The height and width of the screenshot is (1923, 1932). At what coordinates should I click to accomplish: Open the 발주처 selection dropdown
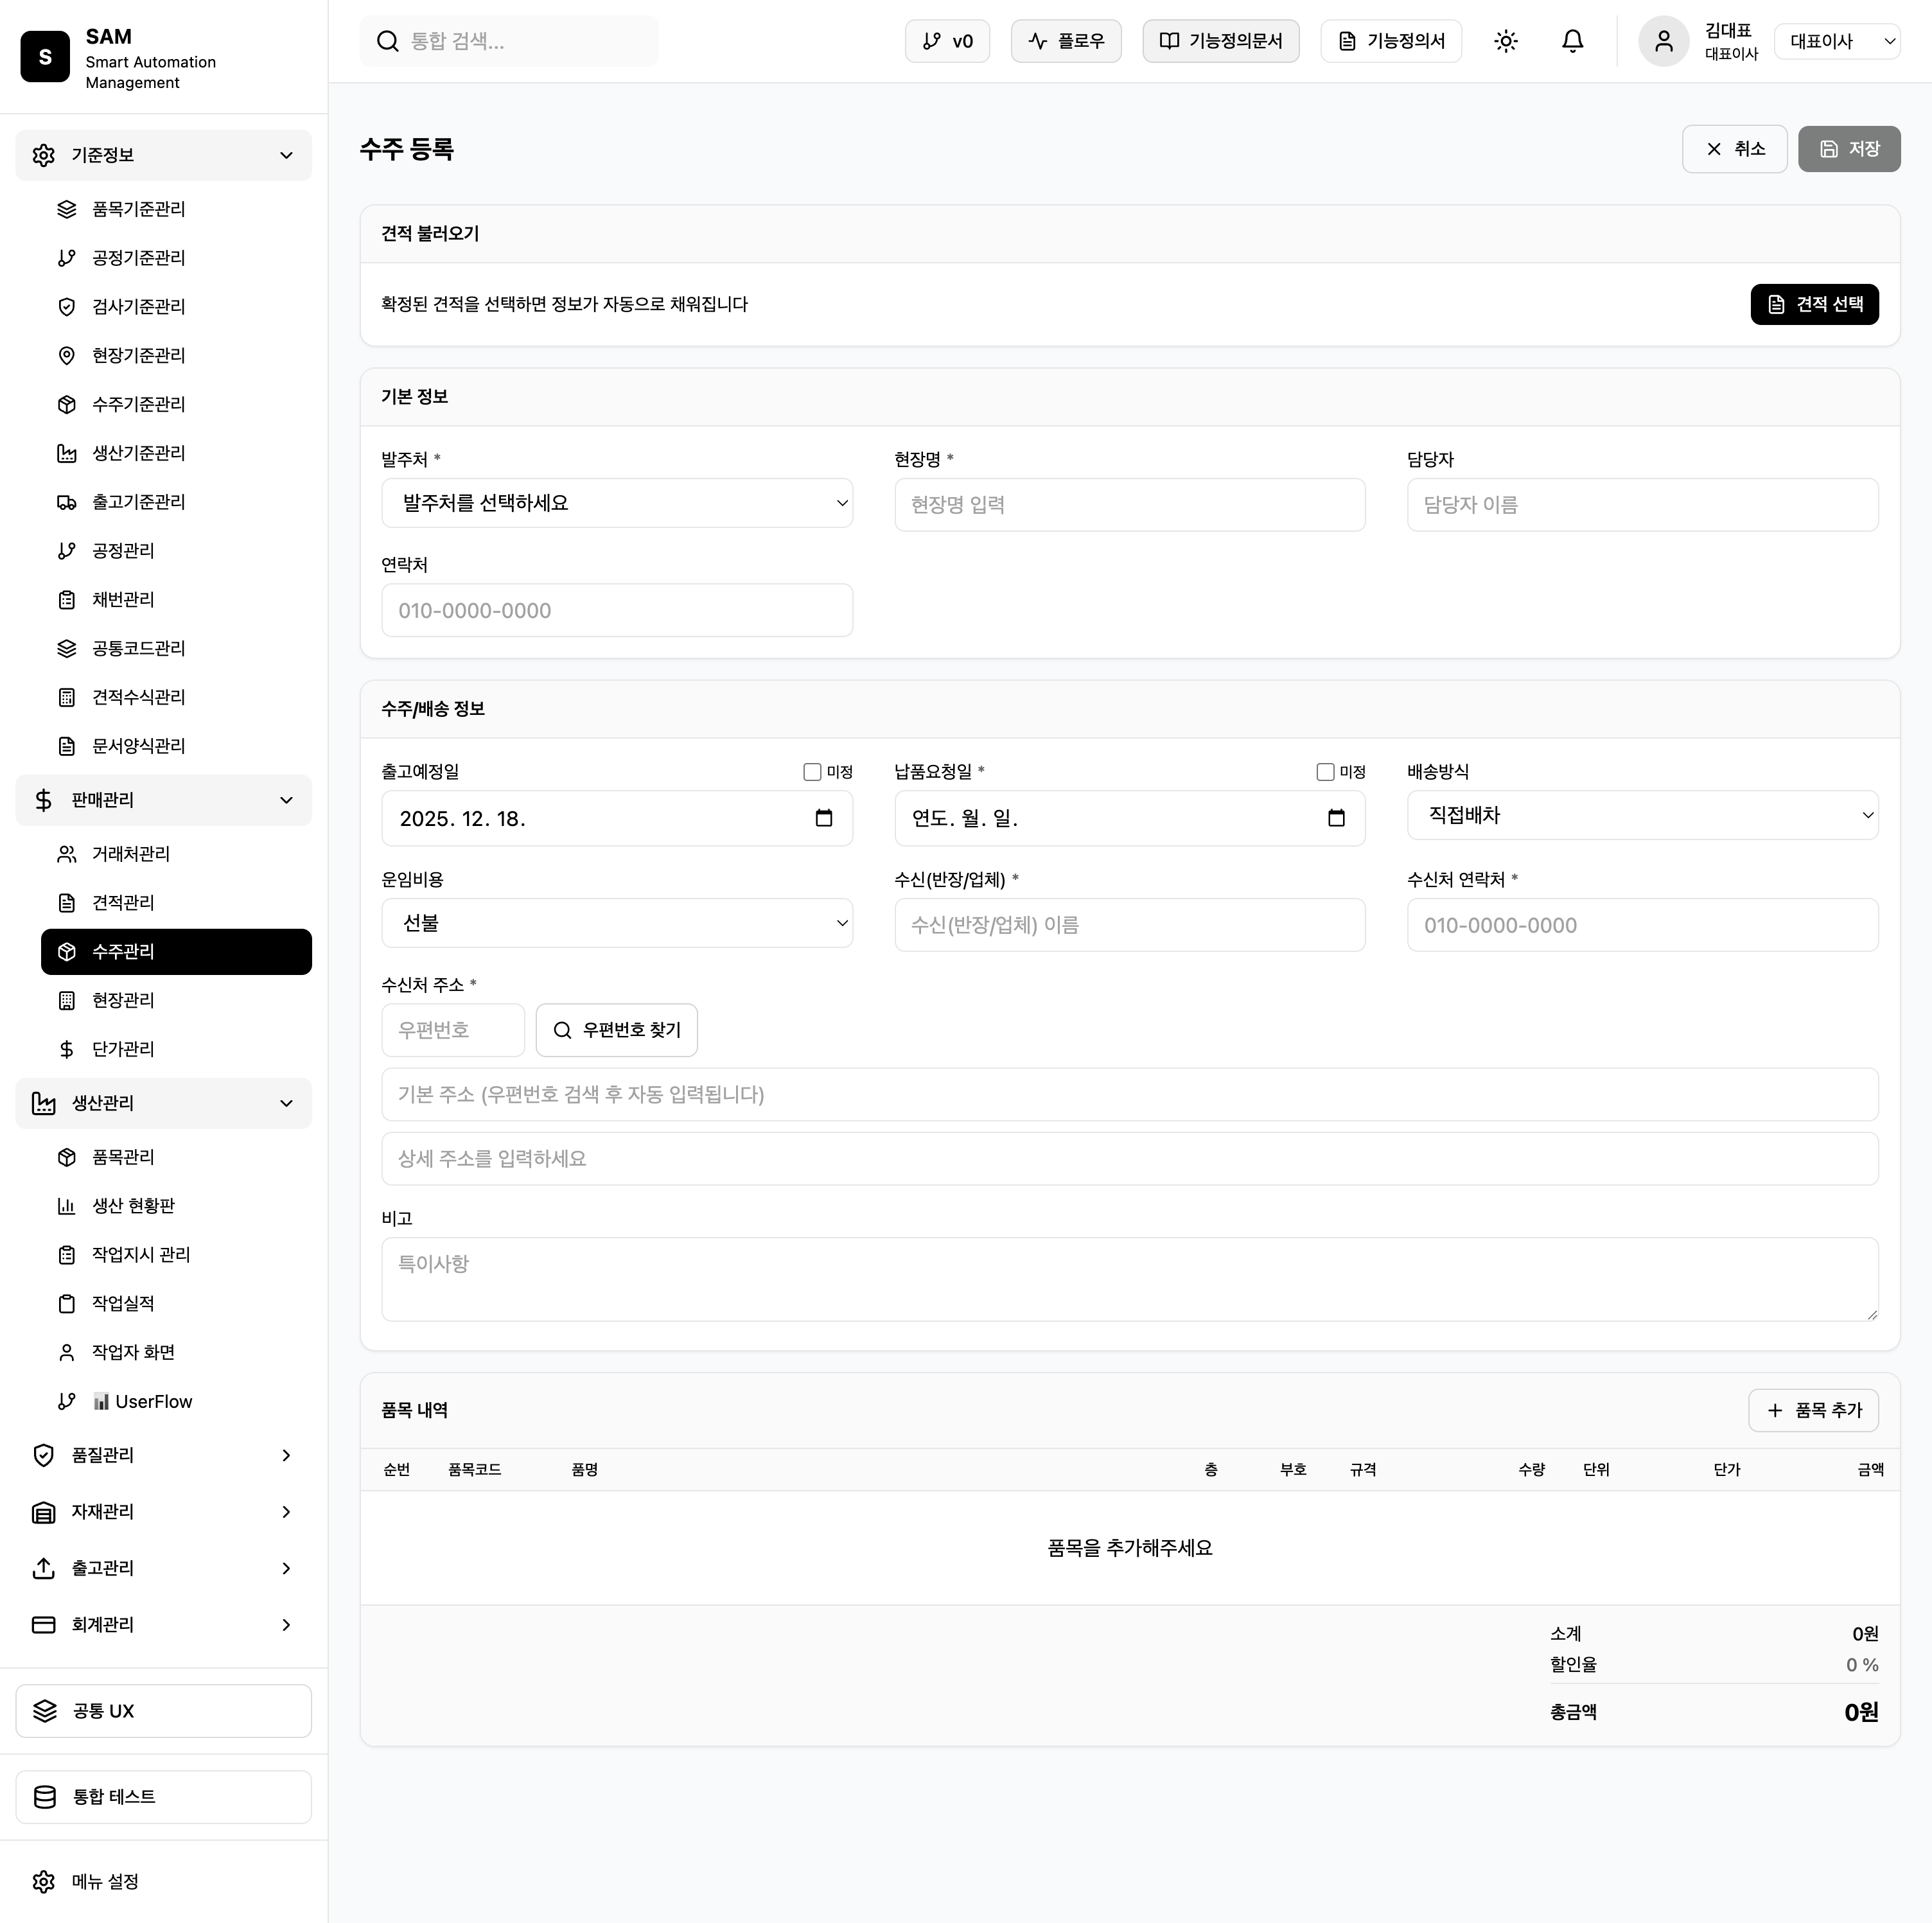(x=616, y=503)
